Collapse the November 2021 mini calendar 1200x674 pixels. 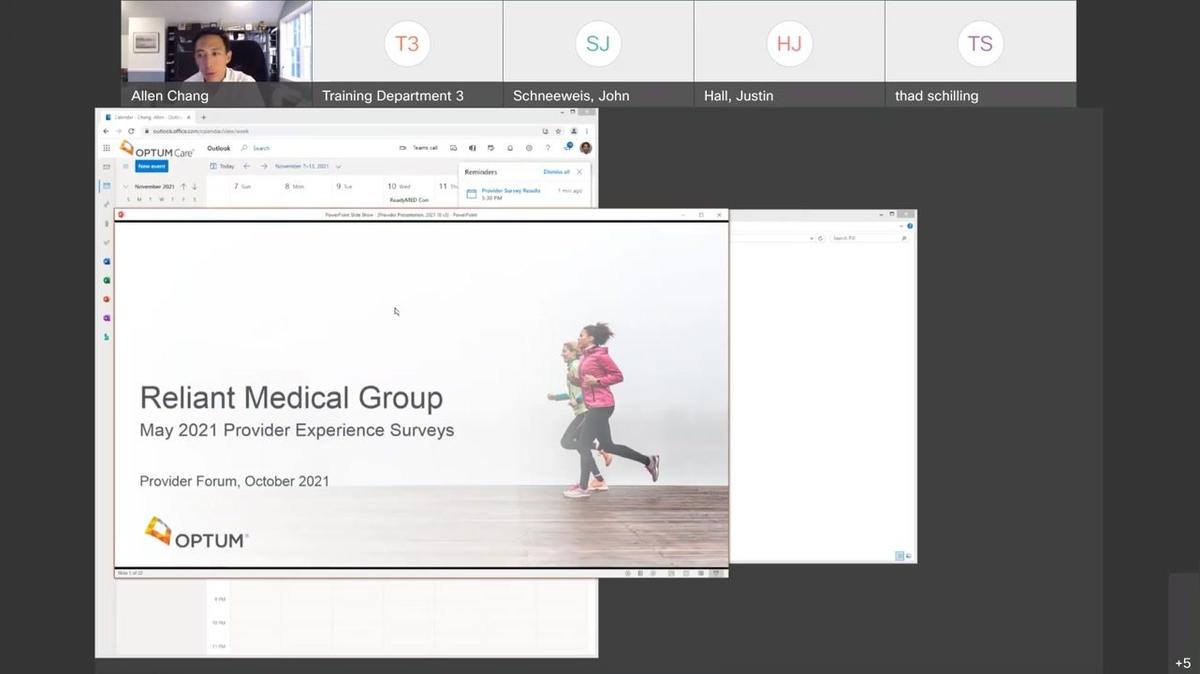pyautogui.click(x=125, y=186)
